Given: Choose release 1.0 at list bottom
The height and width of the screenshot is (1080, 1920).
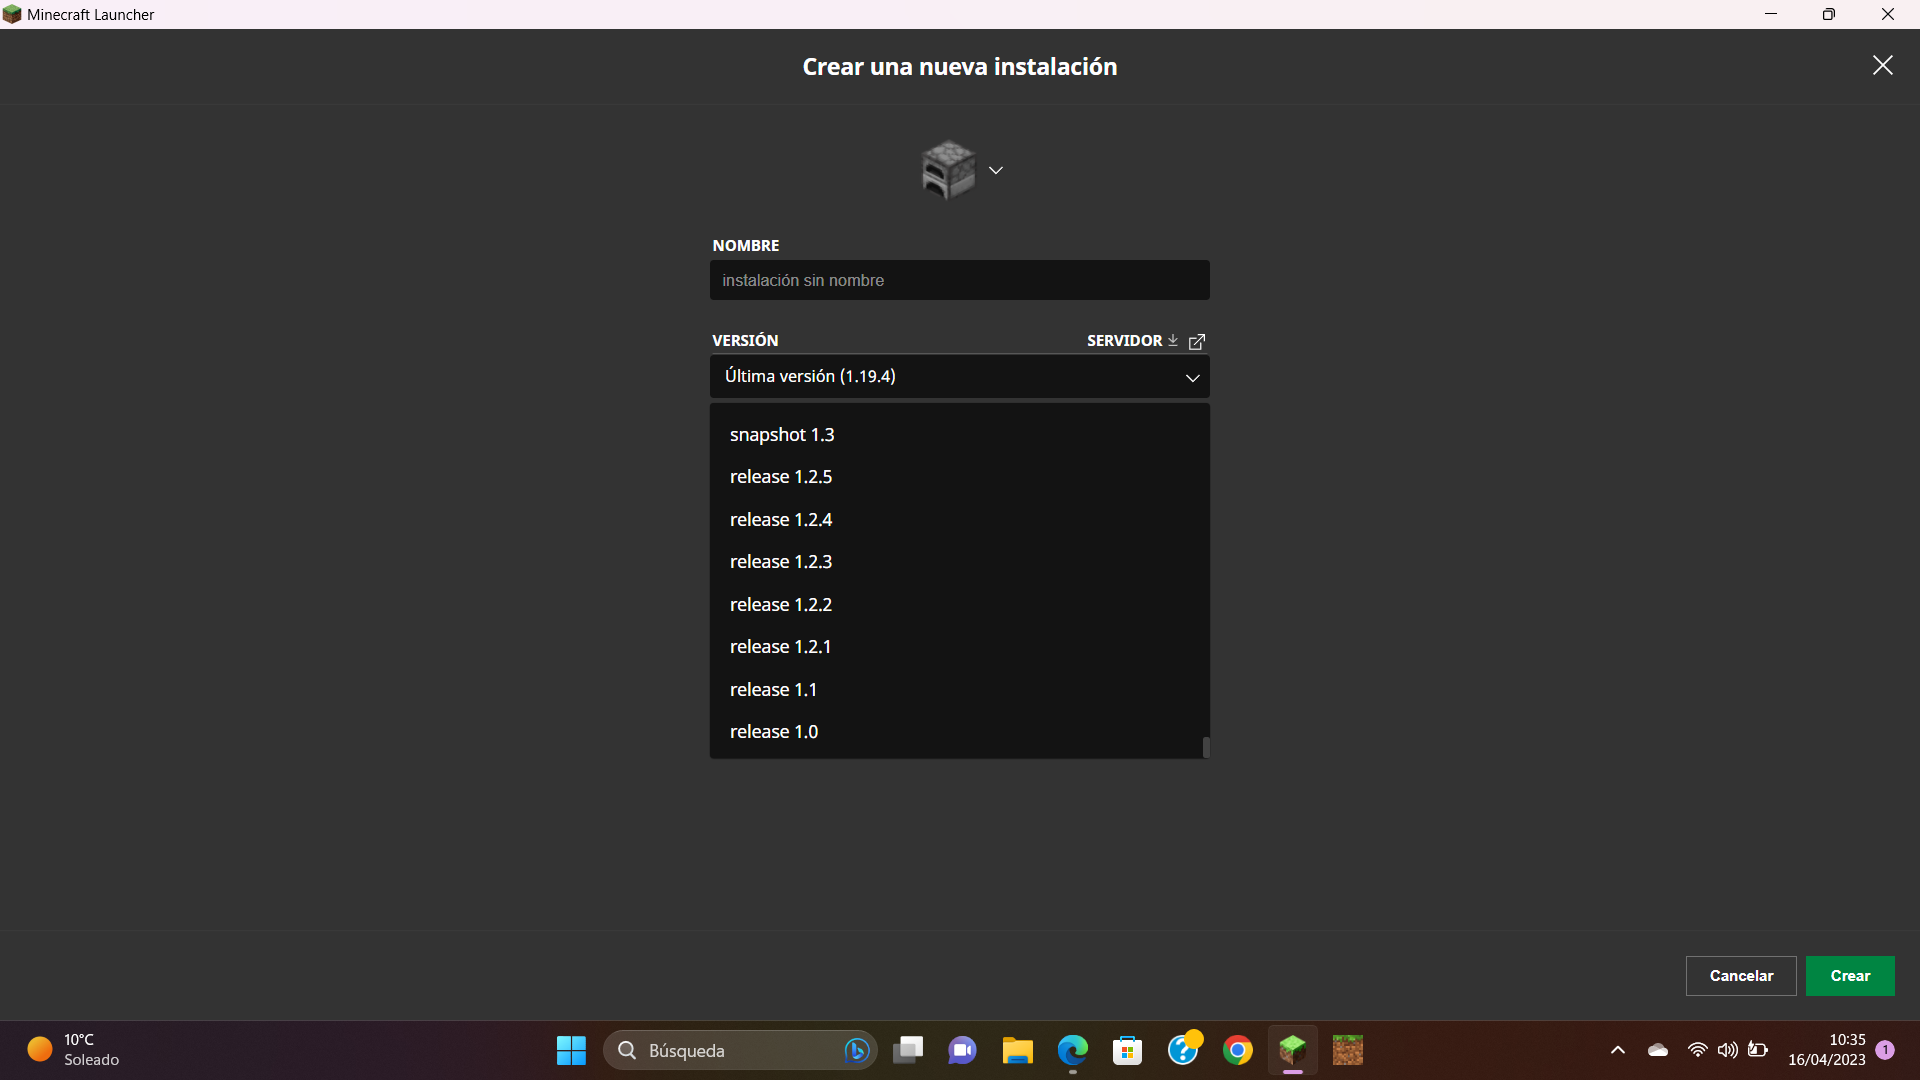Looking at the screenshot, I should [774, 732].
